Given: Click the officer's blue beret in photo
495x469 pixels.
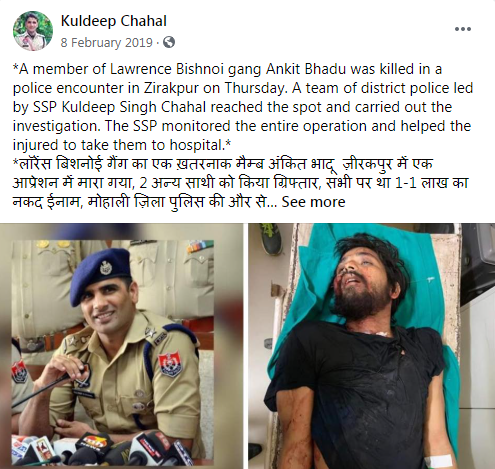Looking at the screenshot, I should pos(100,274).
